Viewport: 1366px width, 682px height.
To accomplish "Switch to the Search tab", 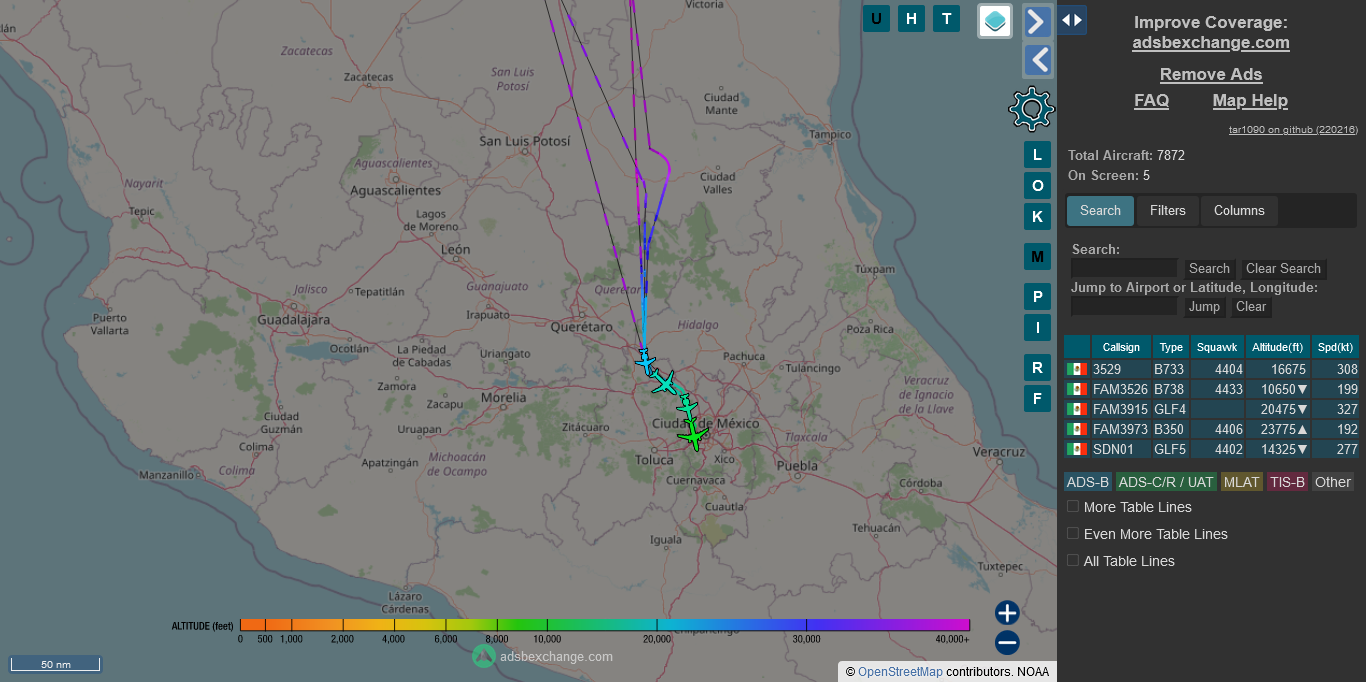I will coord(1100,211).
